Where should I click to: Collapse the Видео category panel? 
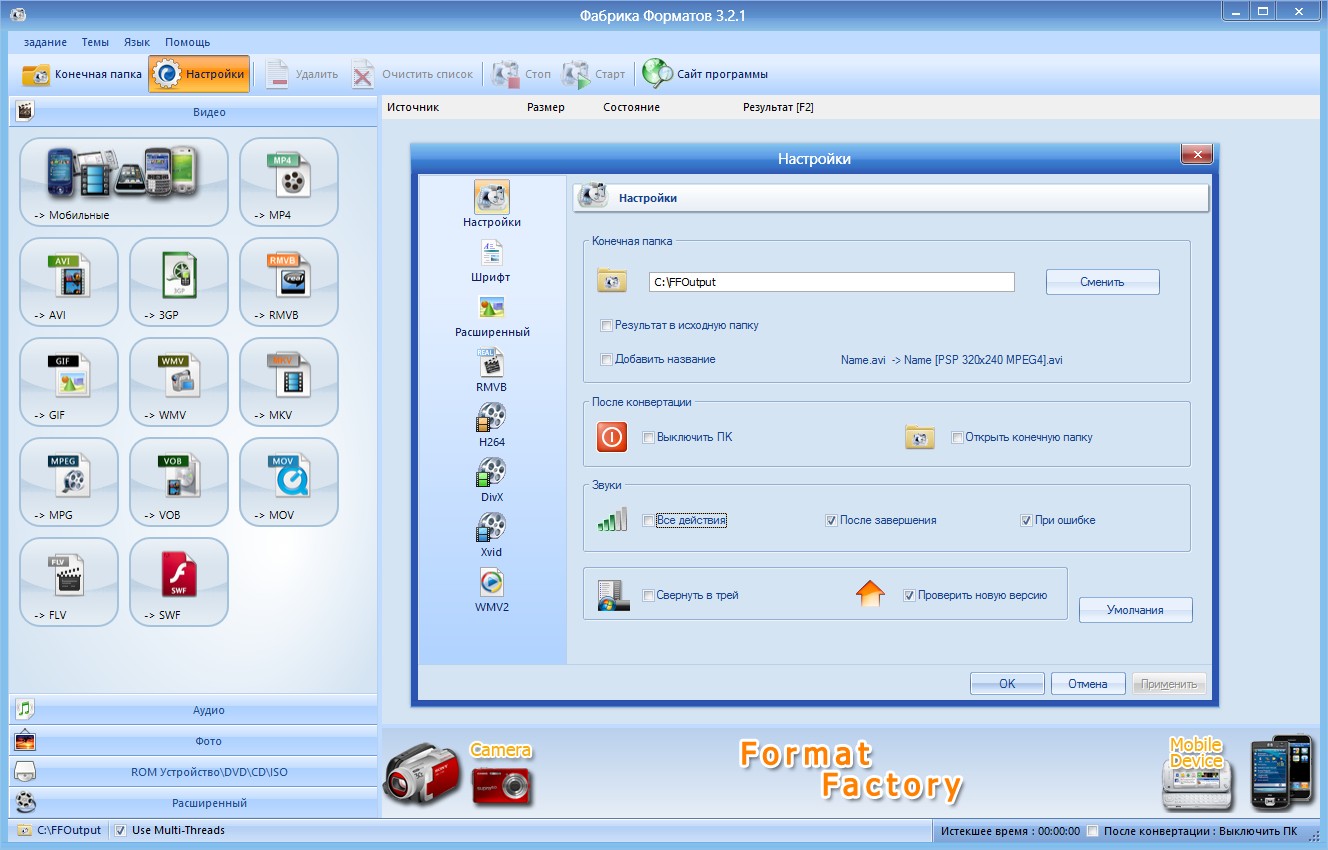[193, 112]
